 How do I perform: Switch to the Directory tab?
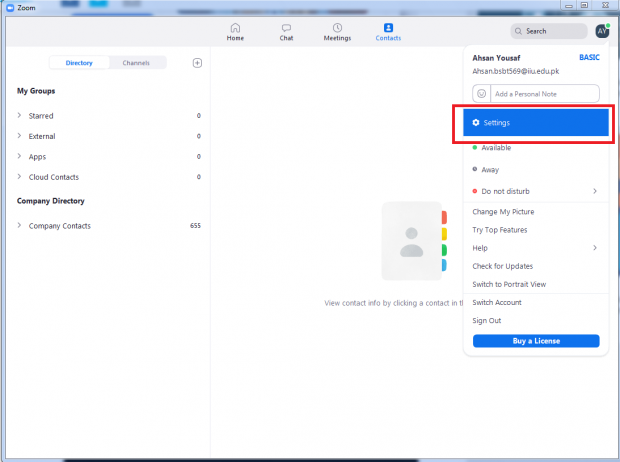tap(79, 63)
